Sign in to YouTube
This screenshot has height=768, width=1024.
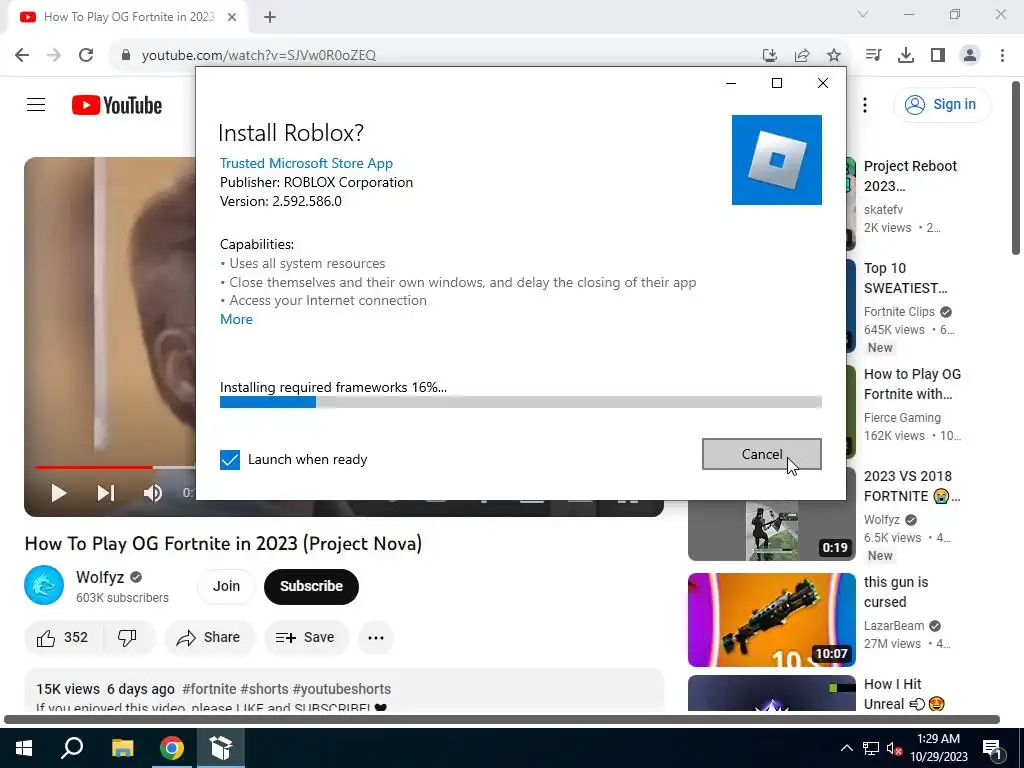pos(942,104)
